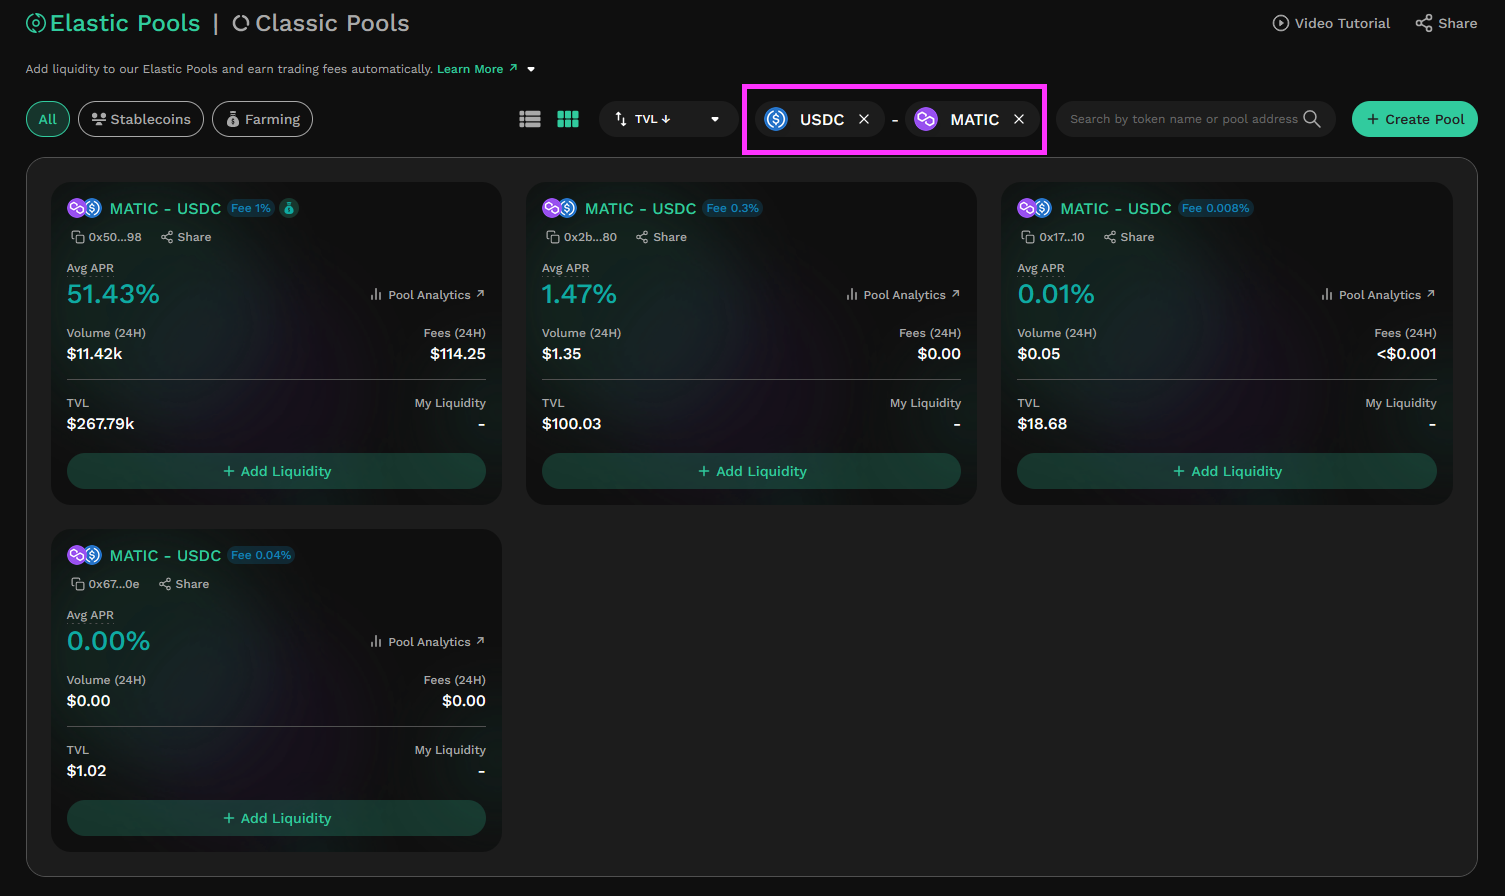Share the Fee 1% MATIC-USDC pool
The width and height of the screenshot is (1505, 896).
click(x=186, y=237)
